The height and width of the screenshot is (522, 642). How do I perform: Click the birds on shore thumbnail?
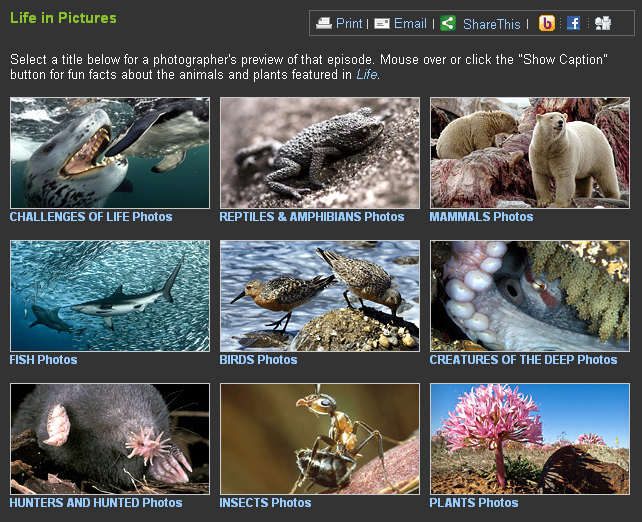[320, 296]
